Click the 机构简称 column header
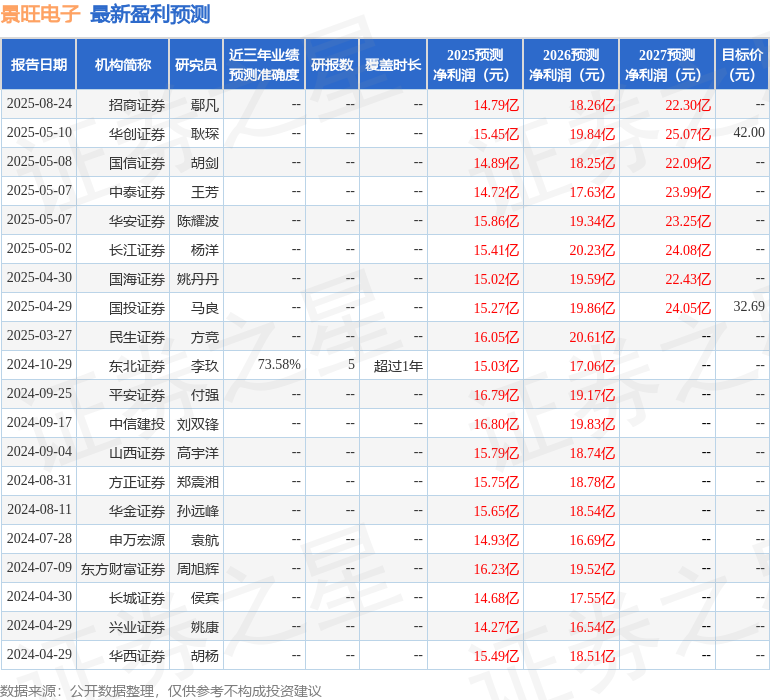 (x=123, y=65)
